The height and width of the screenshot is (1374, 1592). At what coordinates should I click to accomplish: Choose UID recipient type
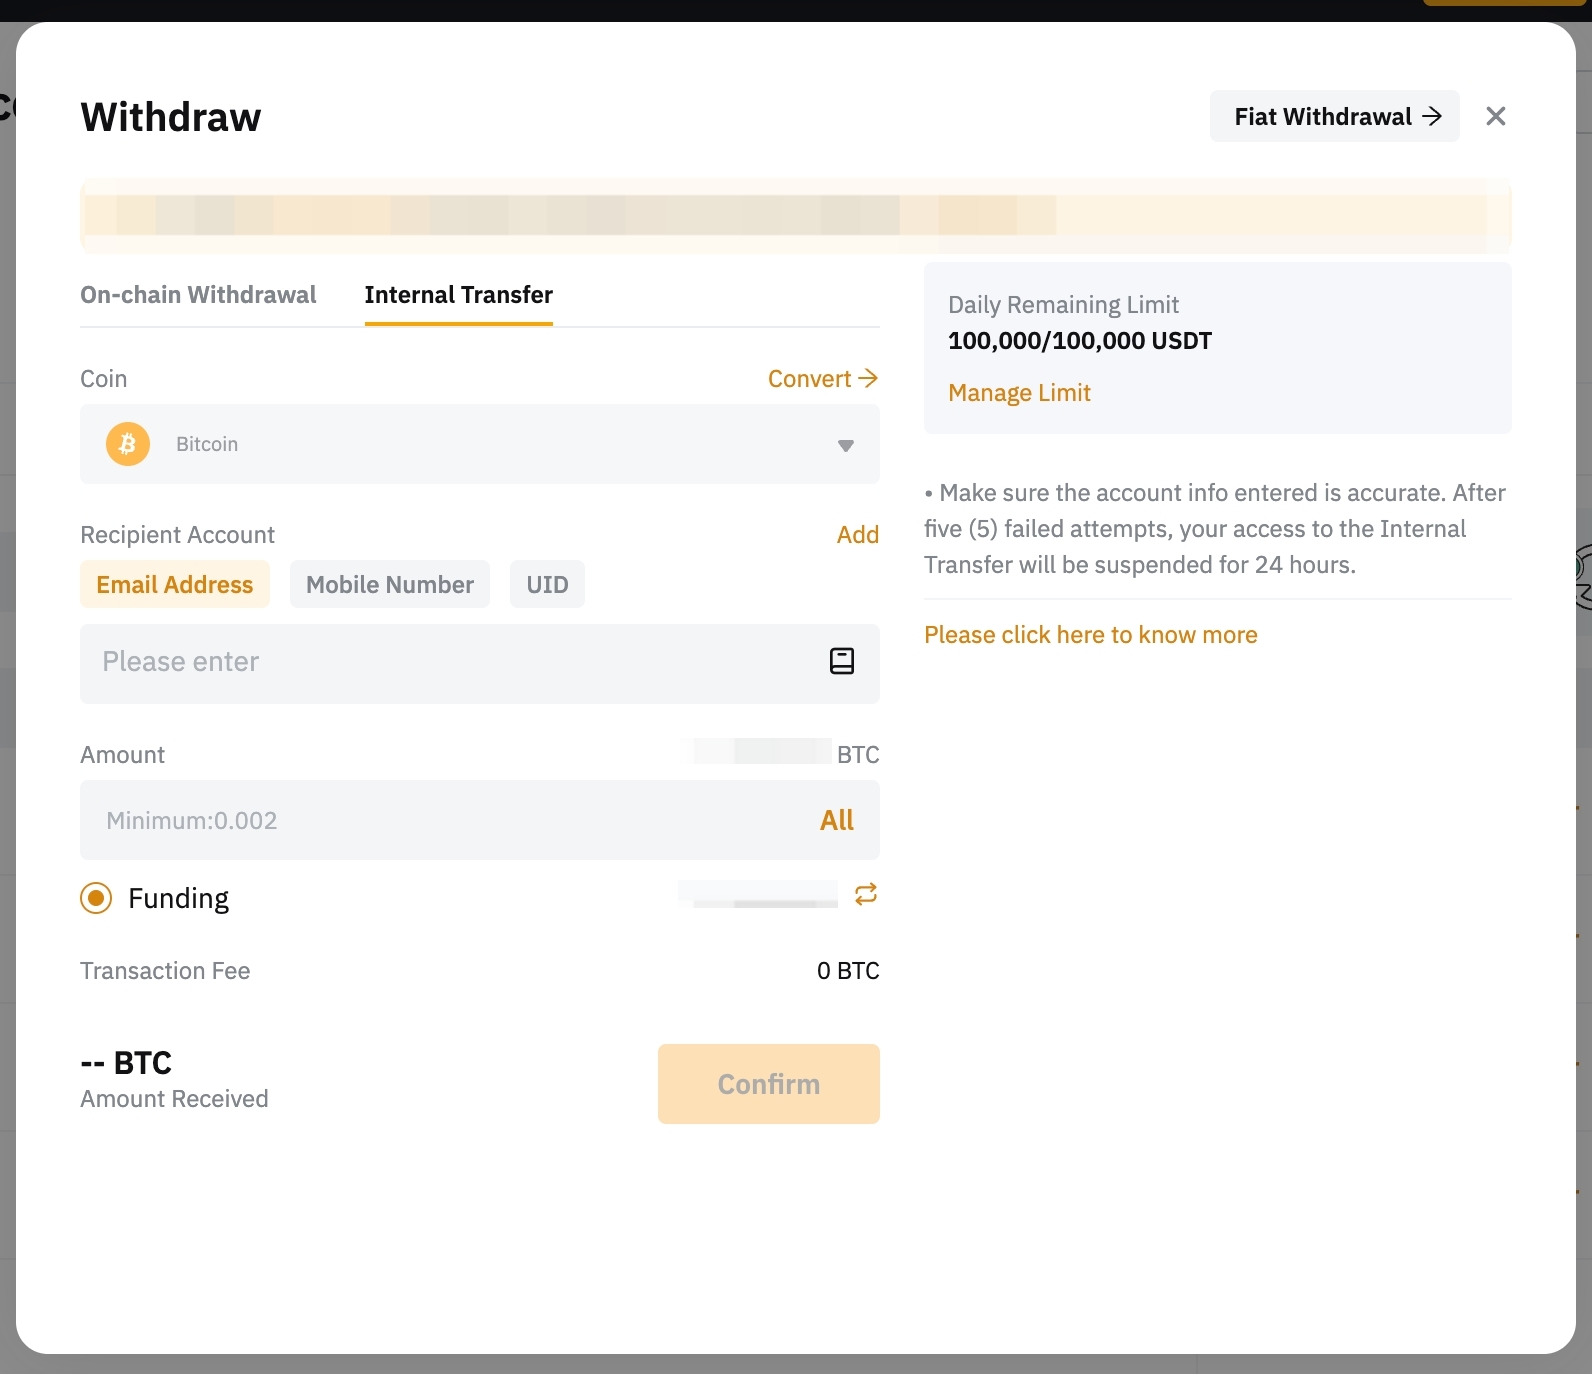tap(547, 585)
